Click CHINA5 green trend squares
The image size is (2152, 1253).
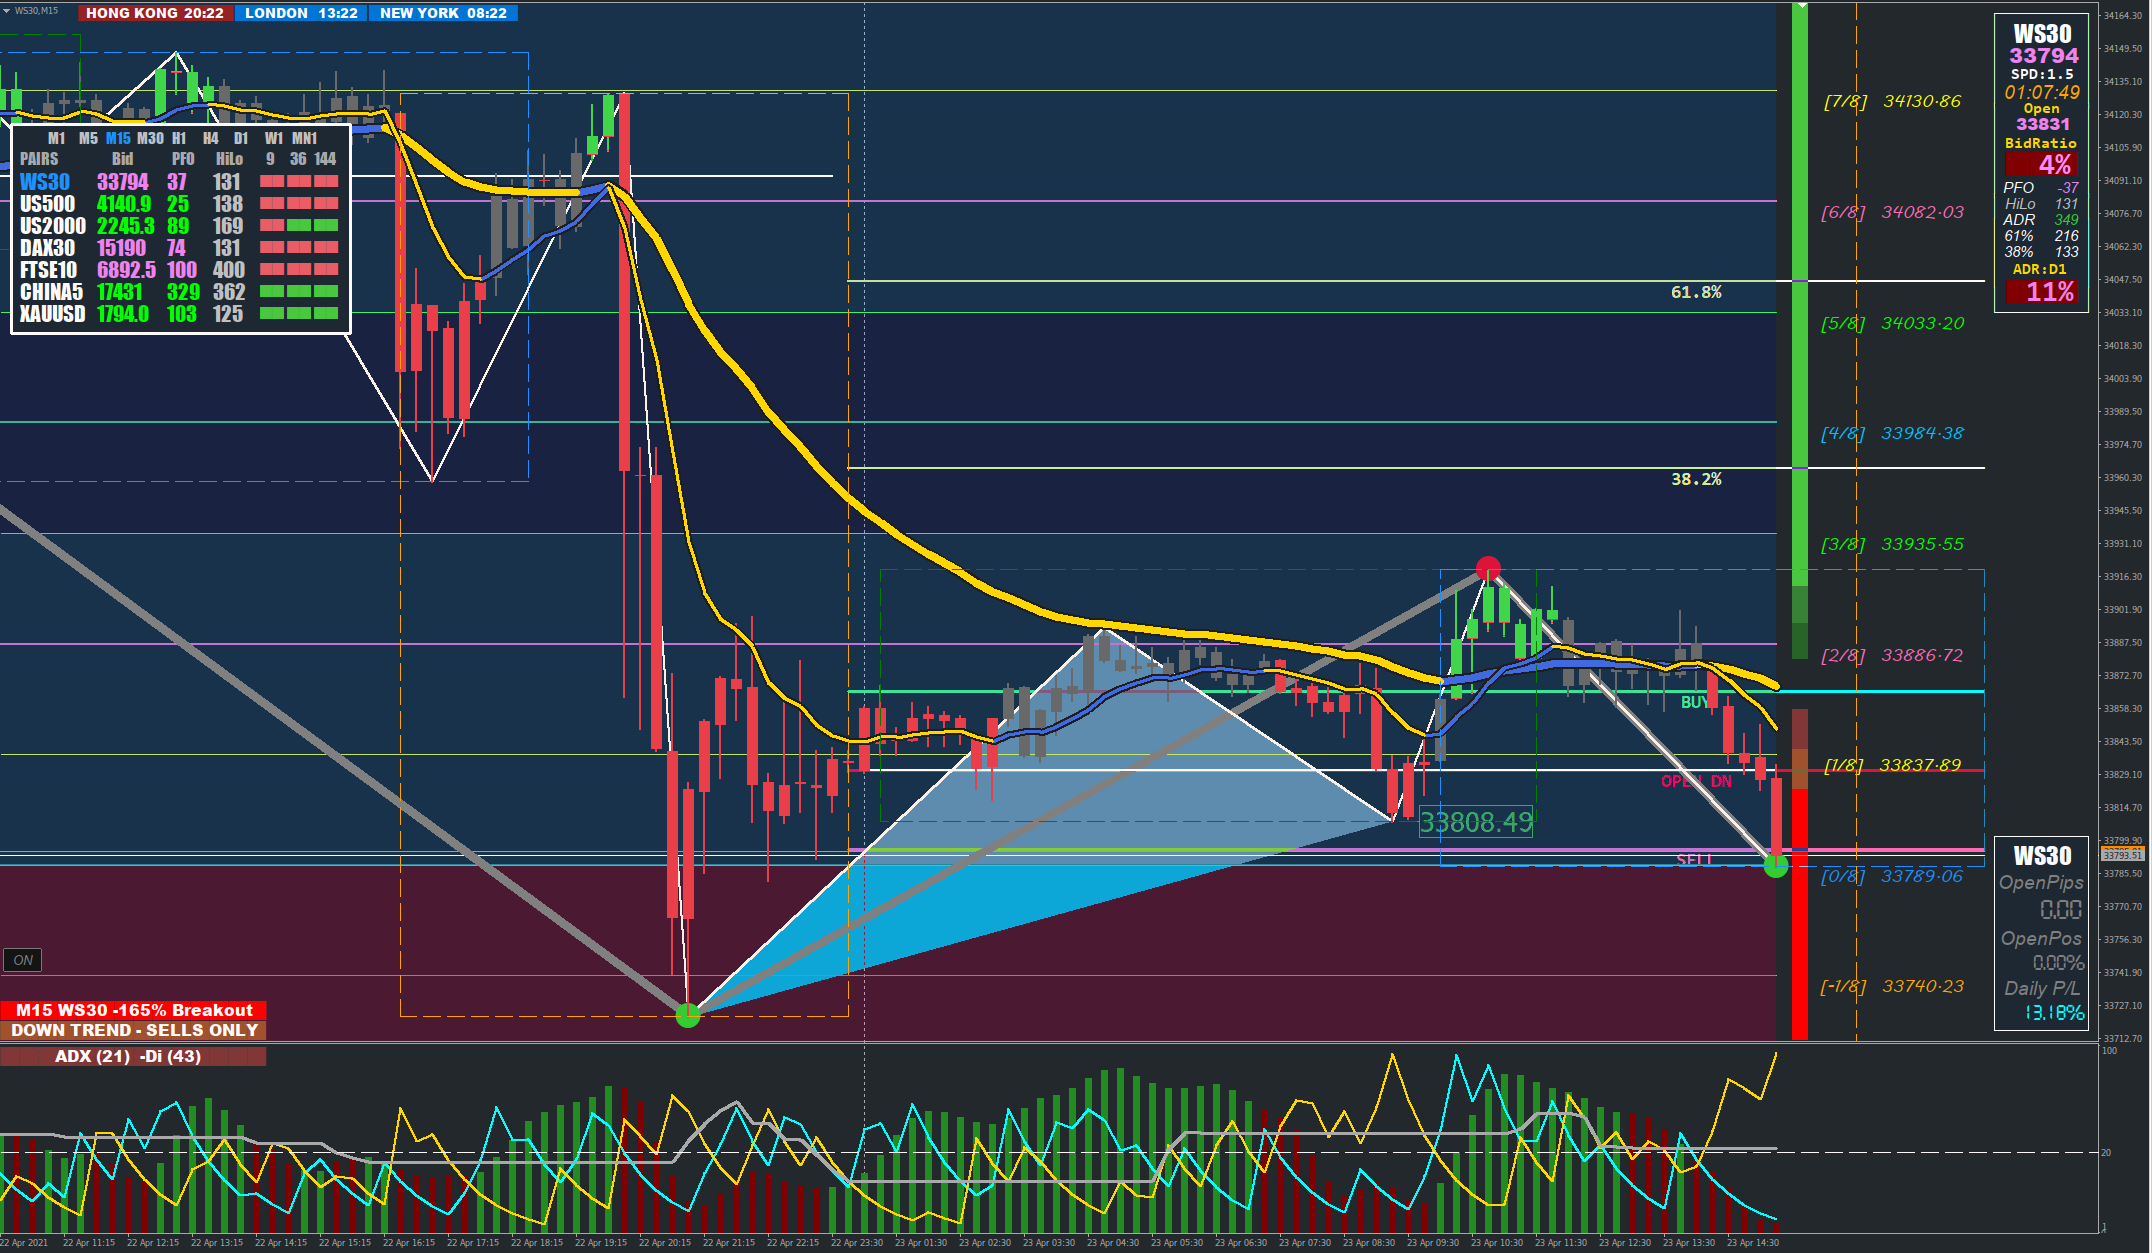pyautogui.click(x=299, y=292)
